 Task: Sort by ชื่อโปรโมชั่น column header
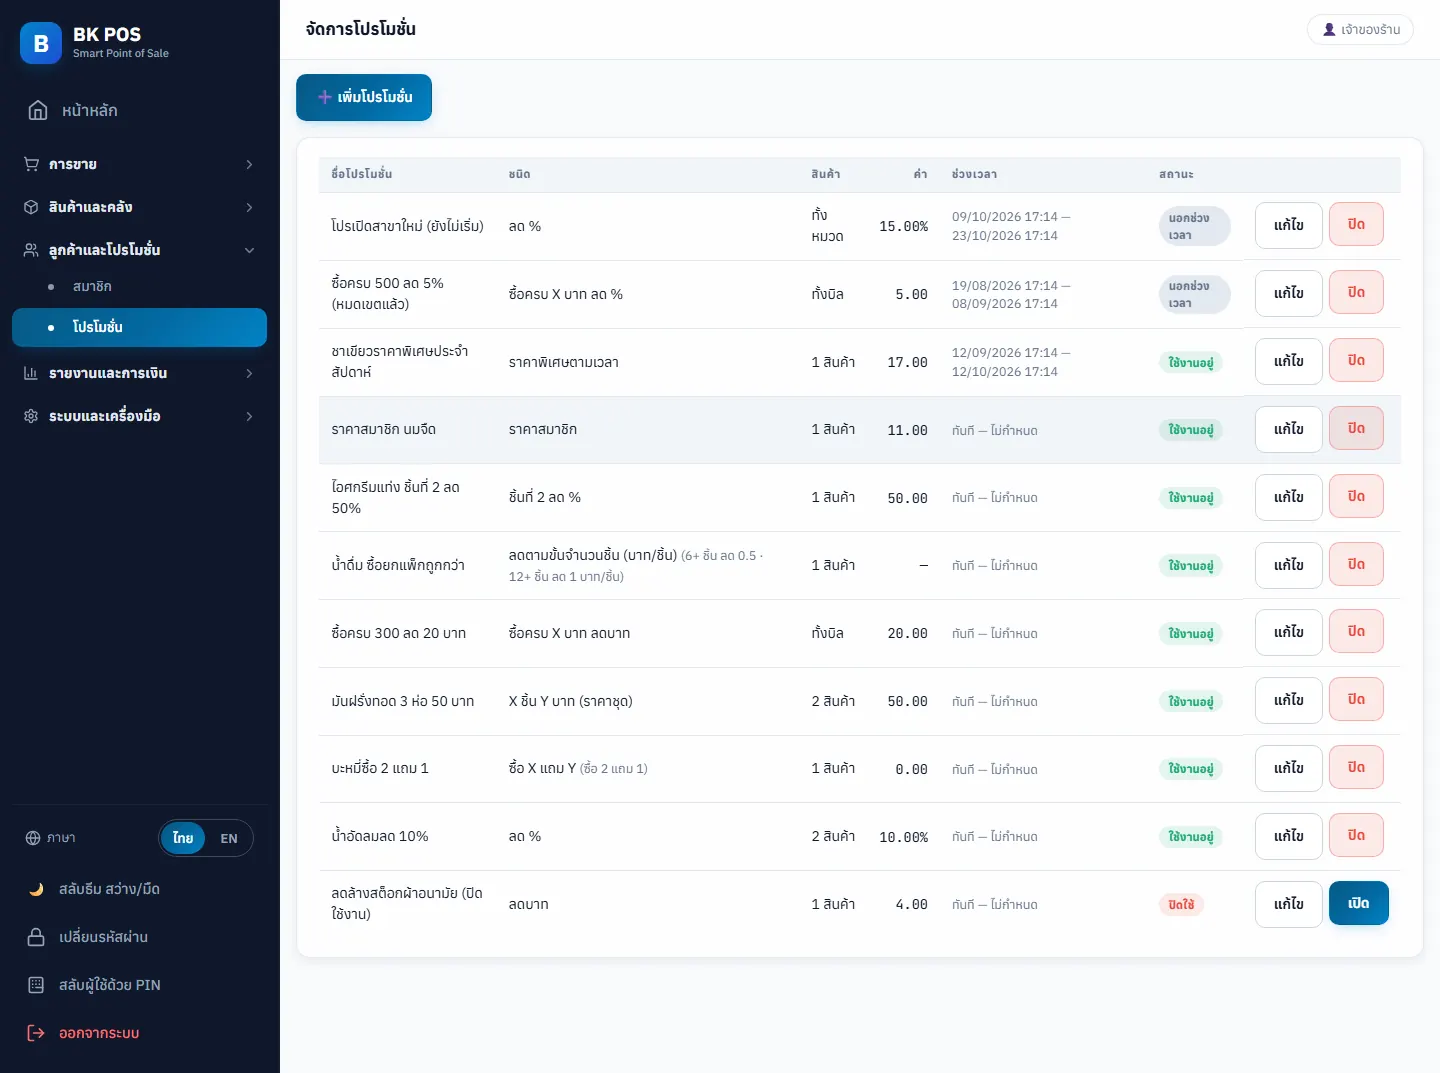pos(362,174)
